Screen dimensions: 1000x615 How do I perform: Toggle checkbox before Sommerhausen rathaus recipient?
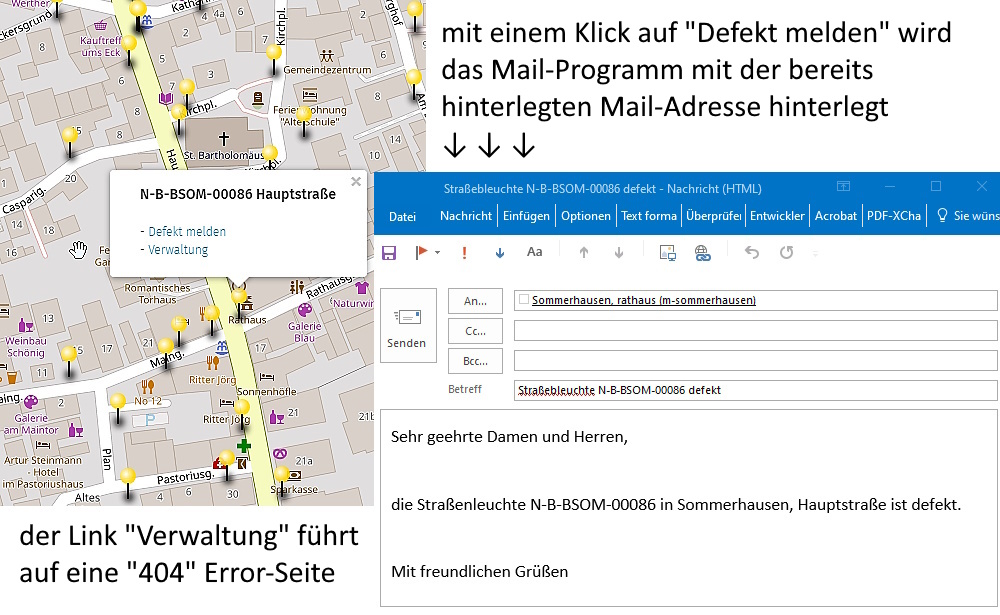[524, 299]
